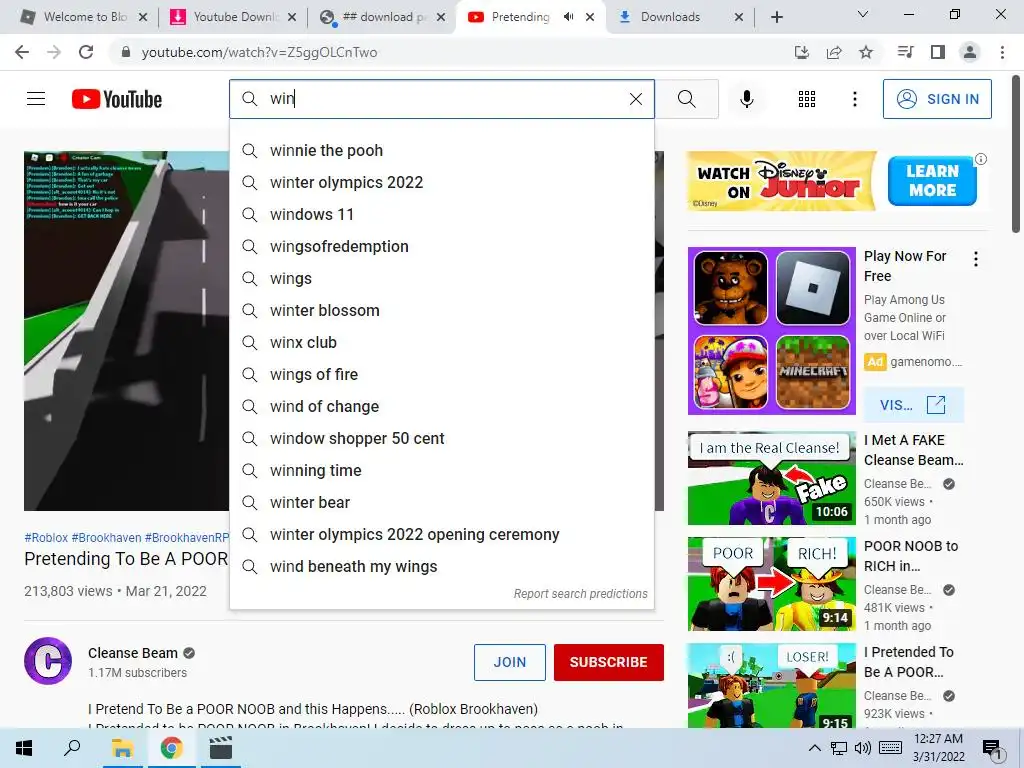
Task: Toggle Chrome side panel icon
Action: pos(938,52)
